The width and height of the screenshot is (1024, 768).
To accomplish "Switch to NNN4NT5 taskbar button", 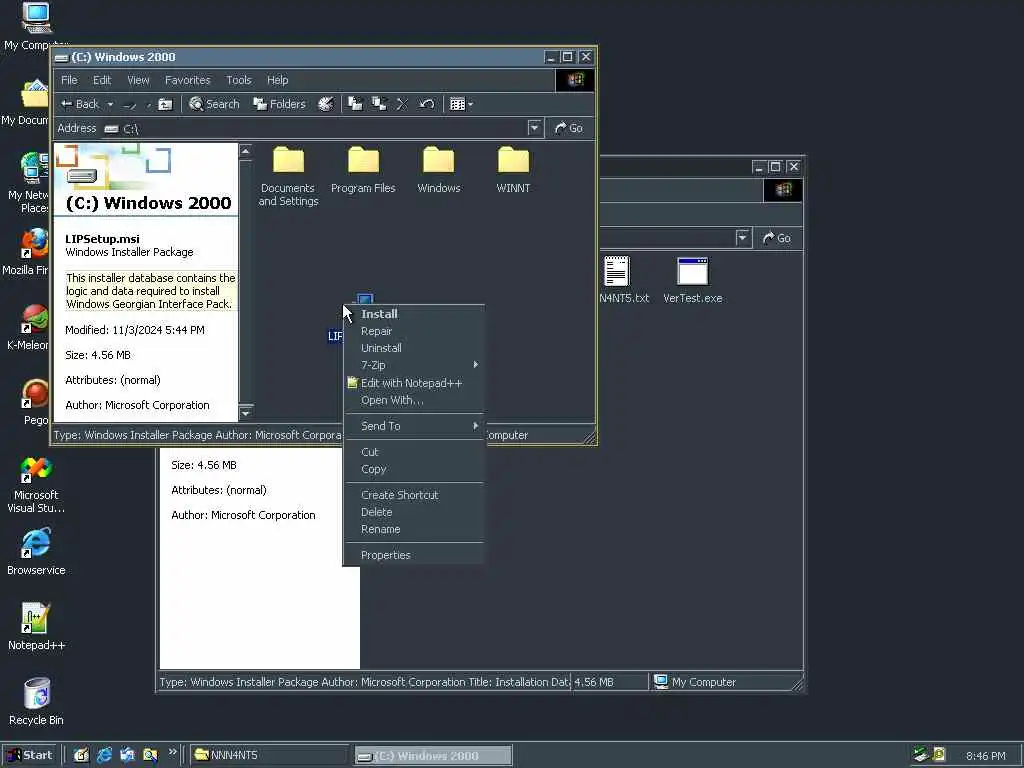I will click(268, 756).
